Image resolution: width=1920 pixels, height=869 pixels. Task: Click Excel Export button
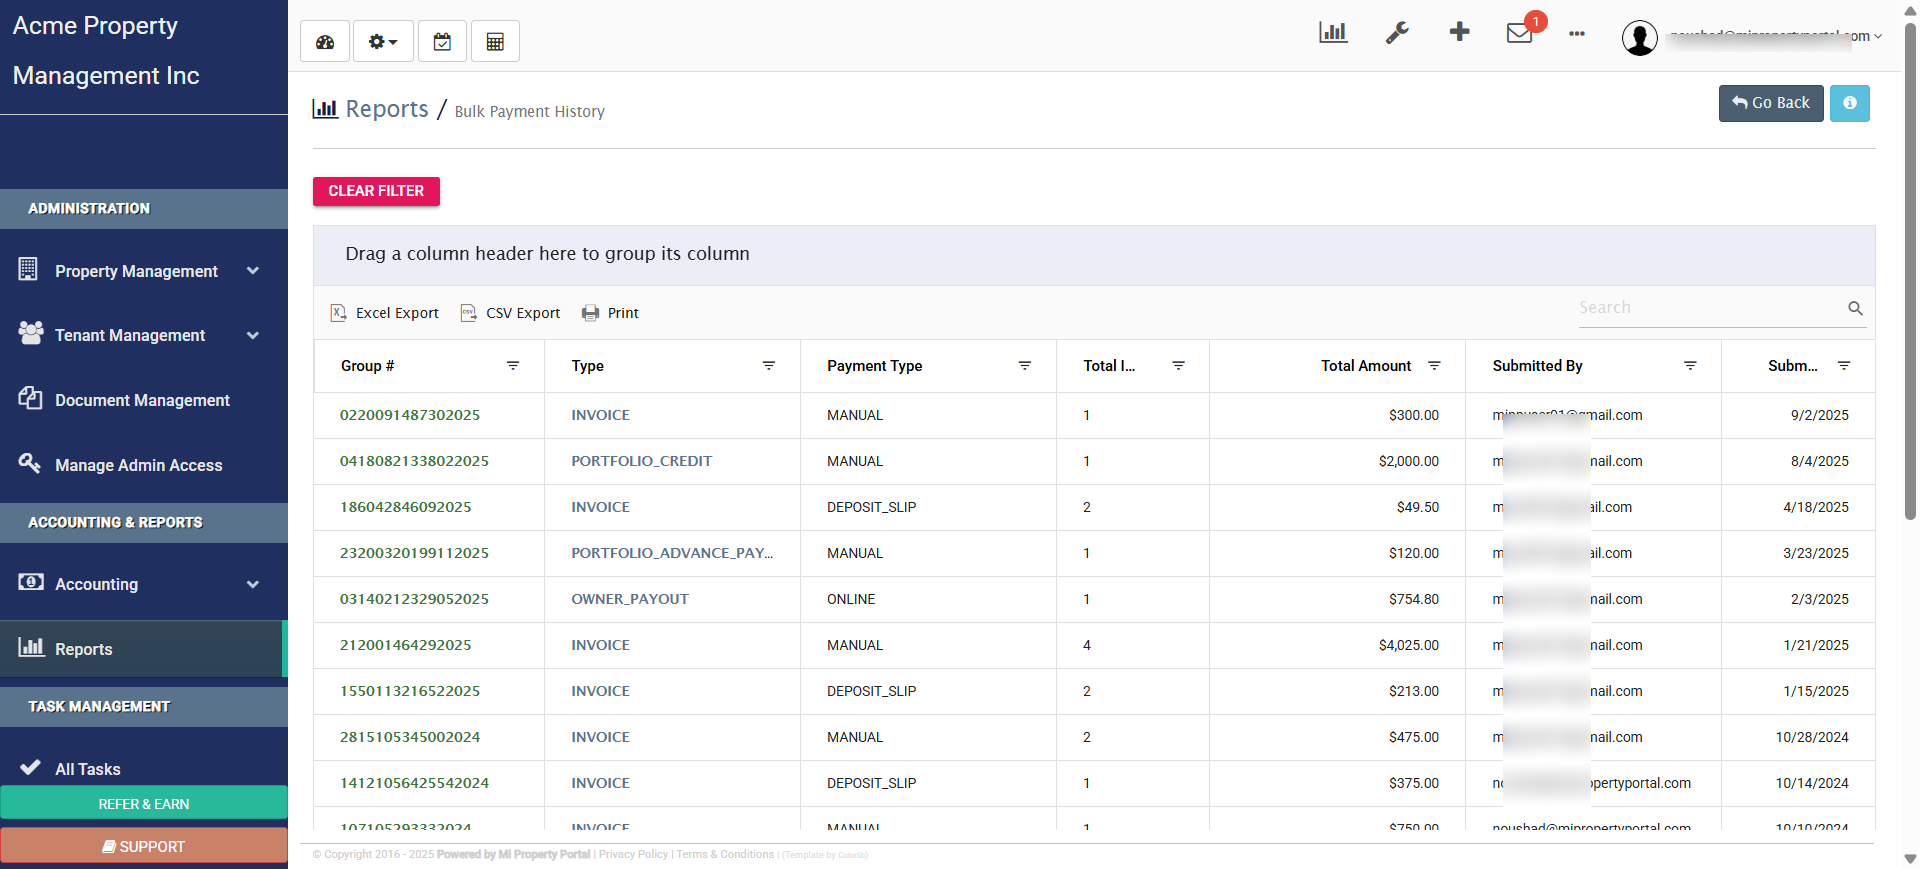click(385, 313)
